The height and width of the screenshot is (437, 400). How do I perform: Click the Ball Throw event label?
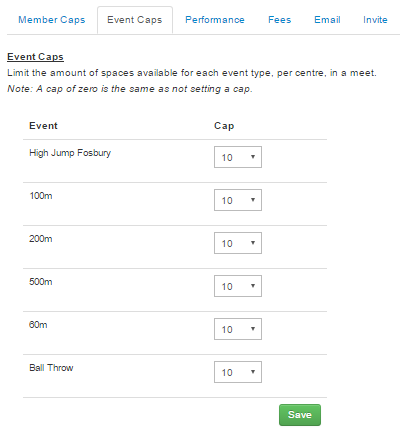51,368
